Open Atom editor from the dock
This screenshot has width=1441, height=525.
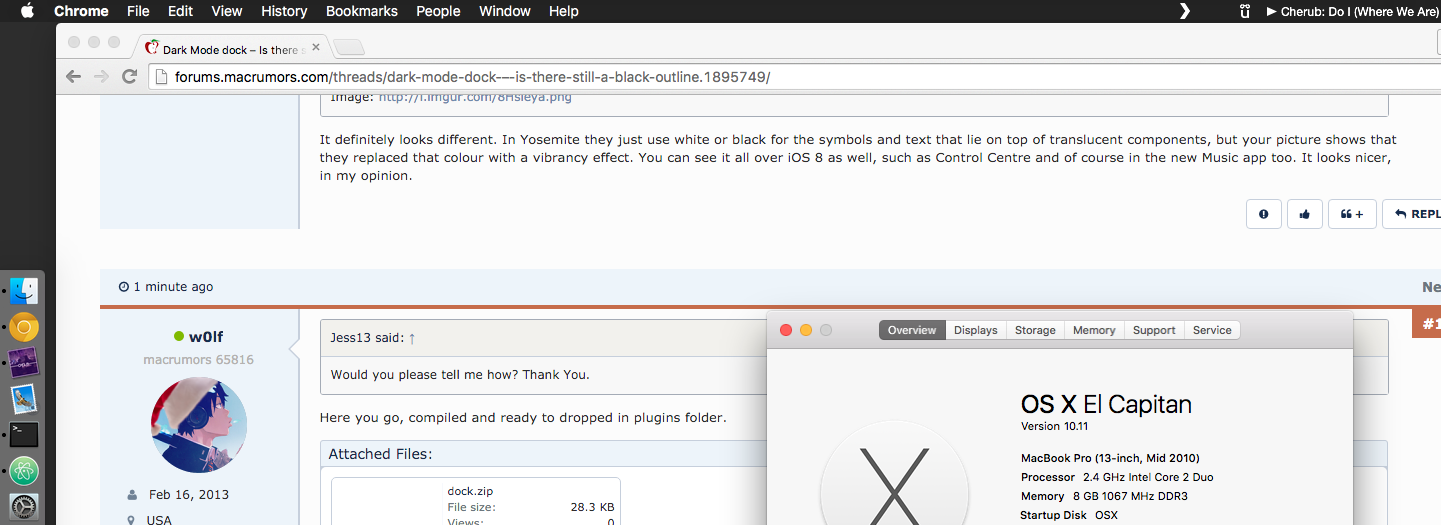coord(25,470)
